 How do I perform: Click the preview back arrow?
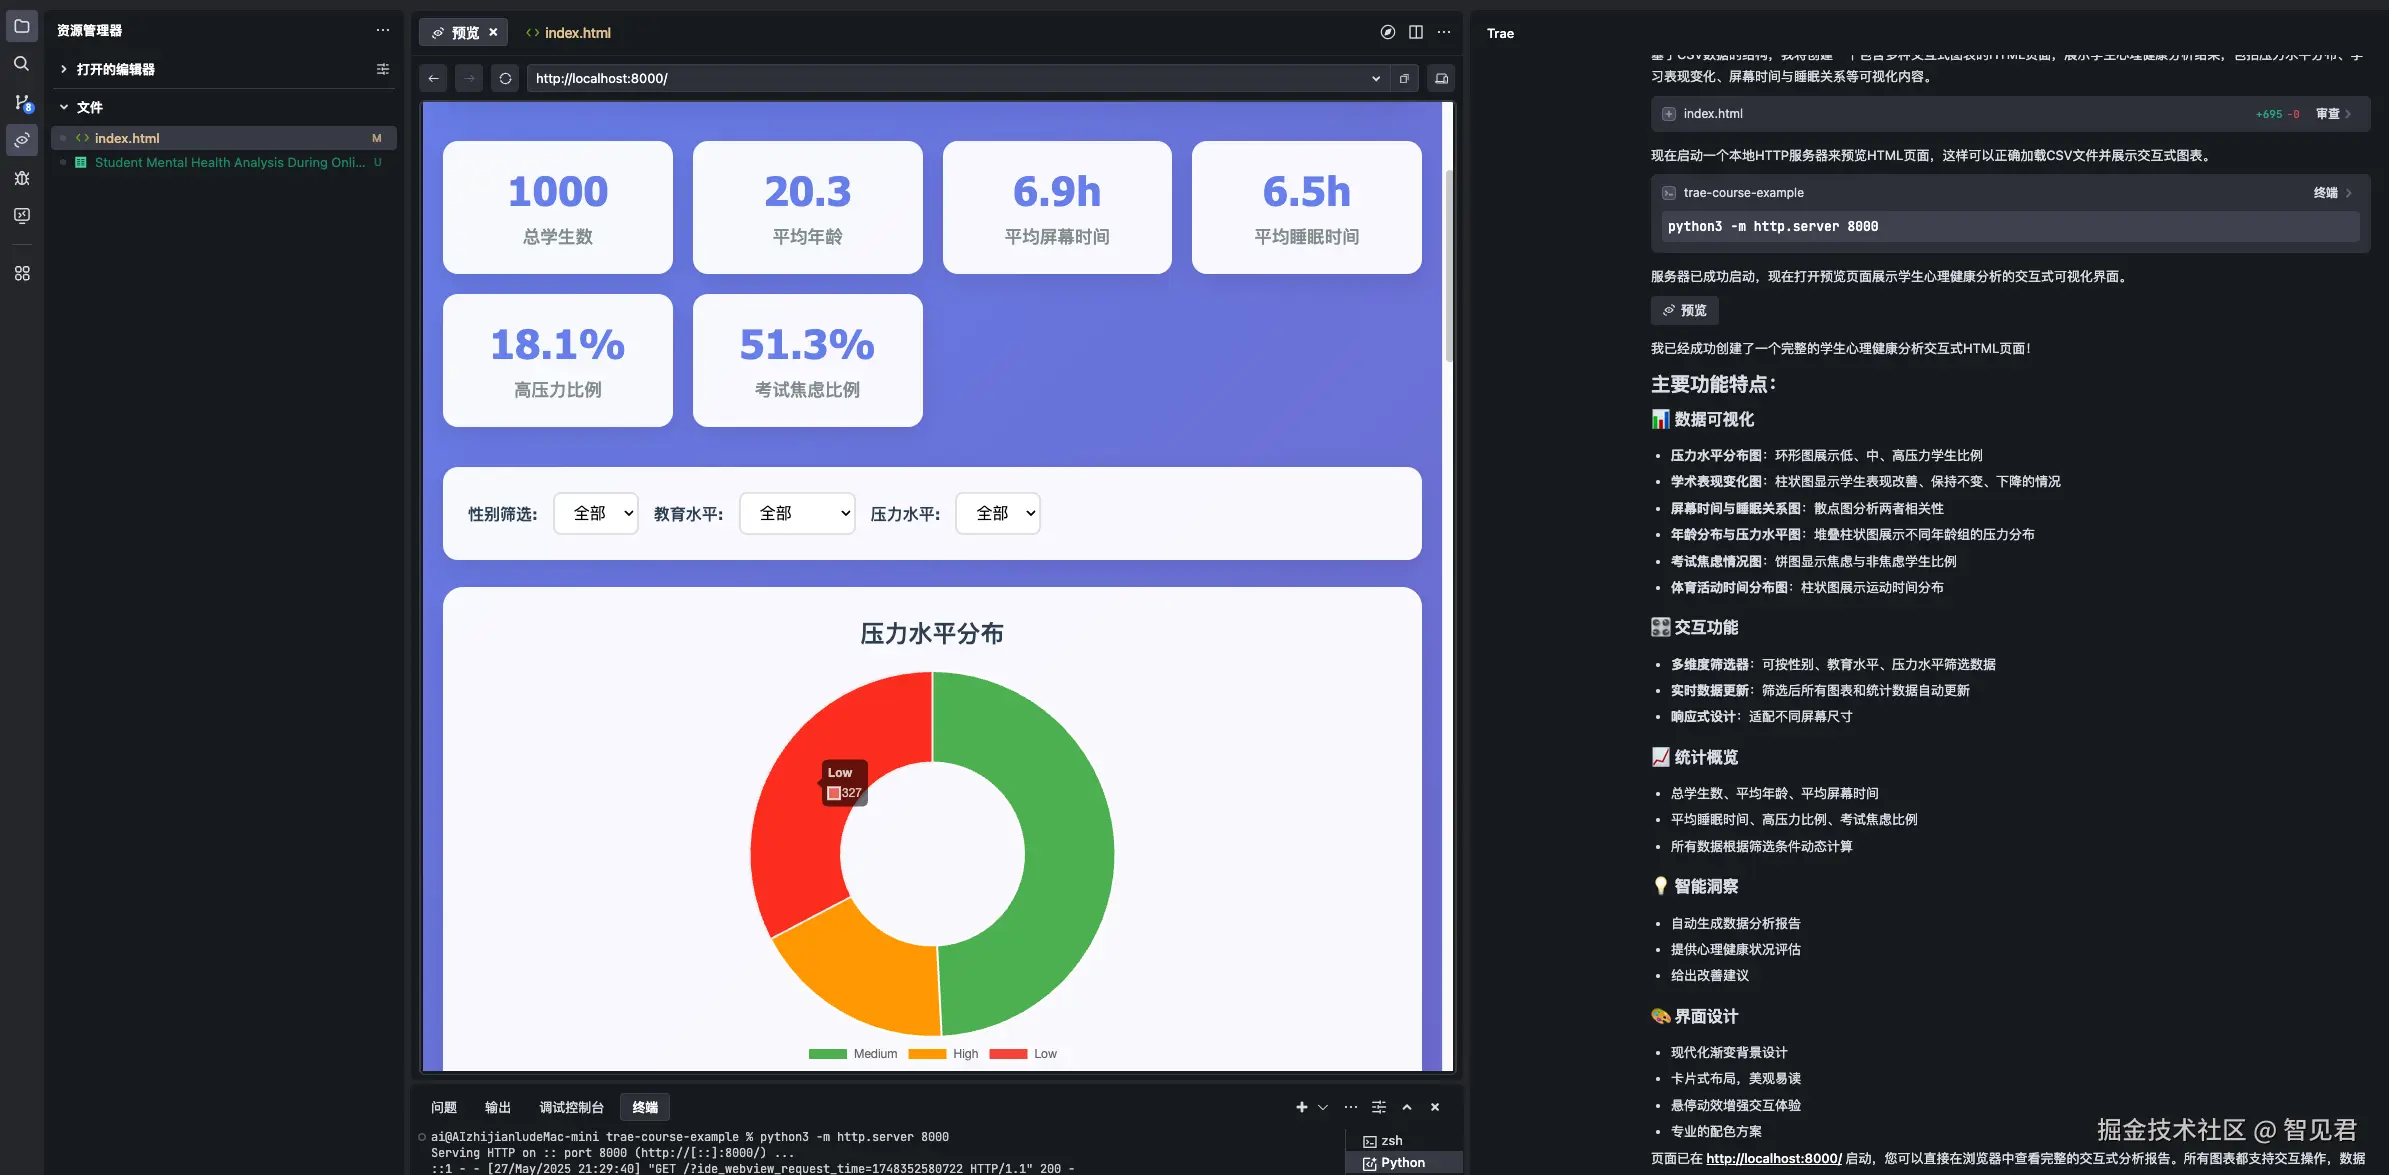click(x=433, y=78)
